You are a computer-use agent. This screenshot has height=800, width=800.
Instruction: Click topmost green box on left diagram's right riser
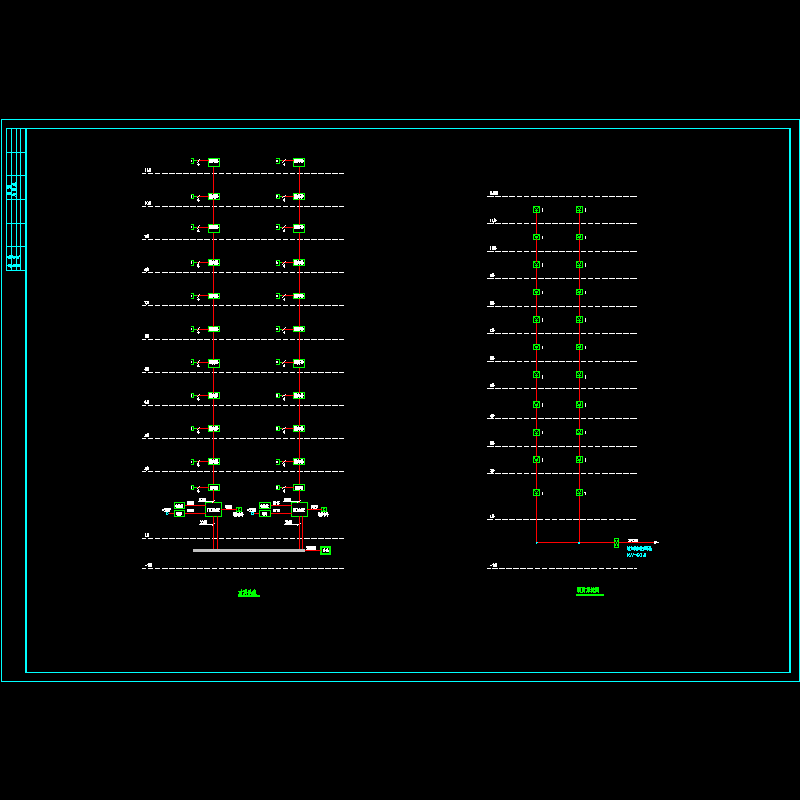click(x=299, y=162)
